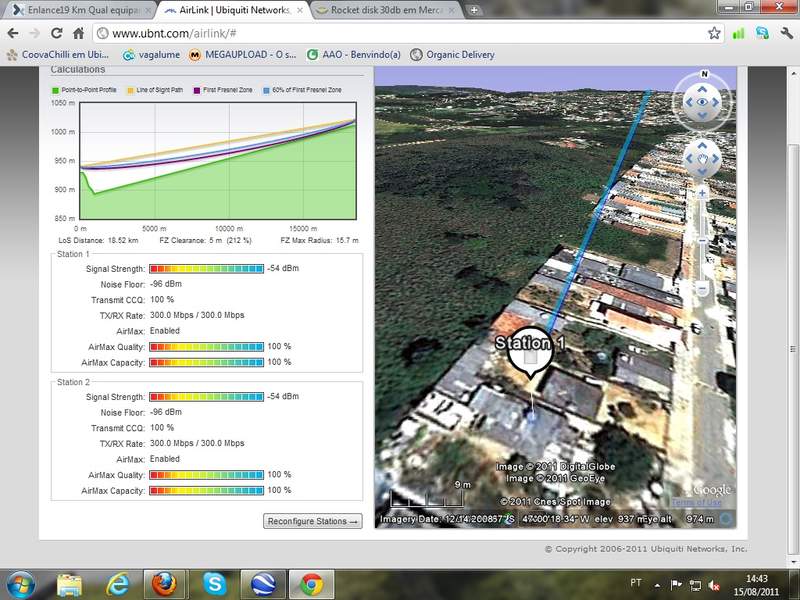
Task: Rotate the view left on look joystick
Action: 689,103
